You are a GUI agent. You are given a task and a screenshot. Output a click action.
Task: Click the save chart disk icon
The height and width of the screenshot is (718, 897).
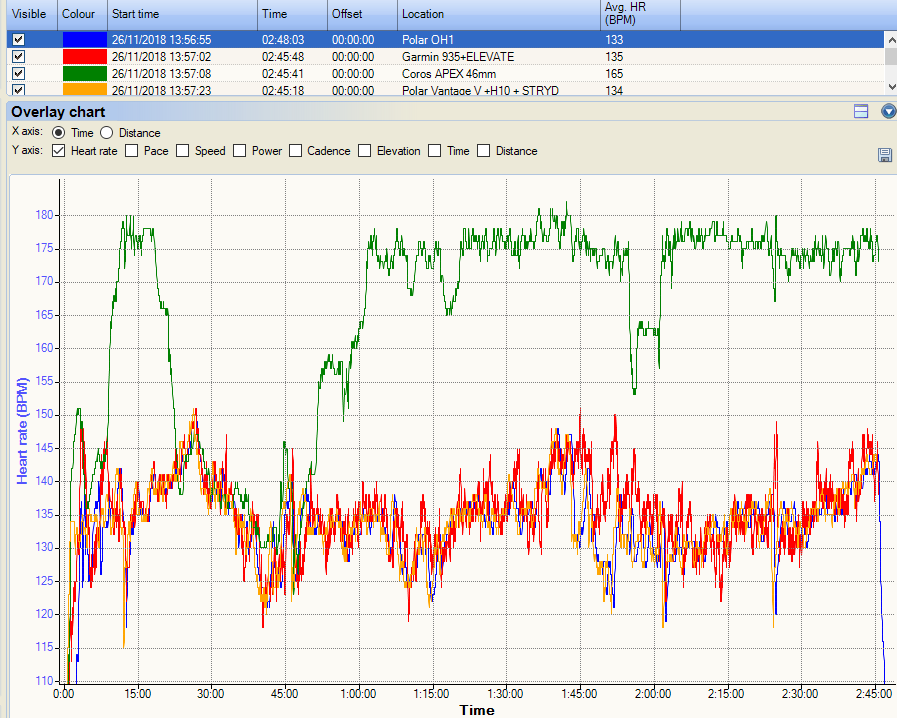884,154
